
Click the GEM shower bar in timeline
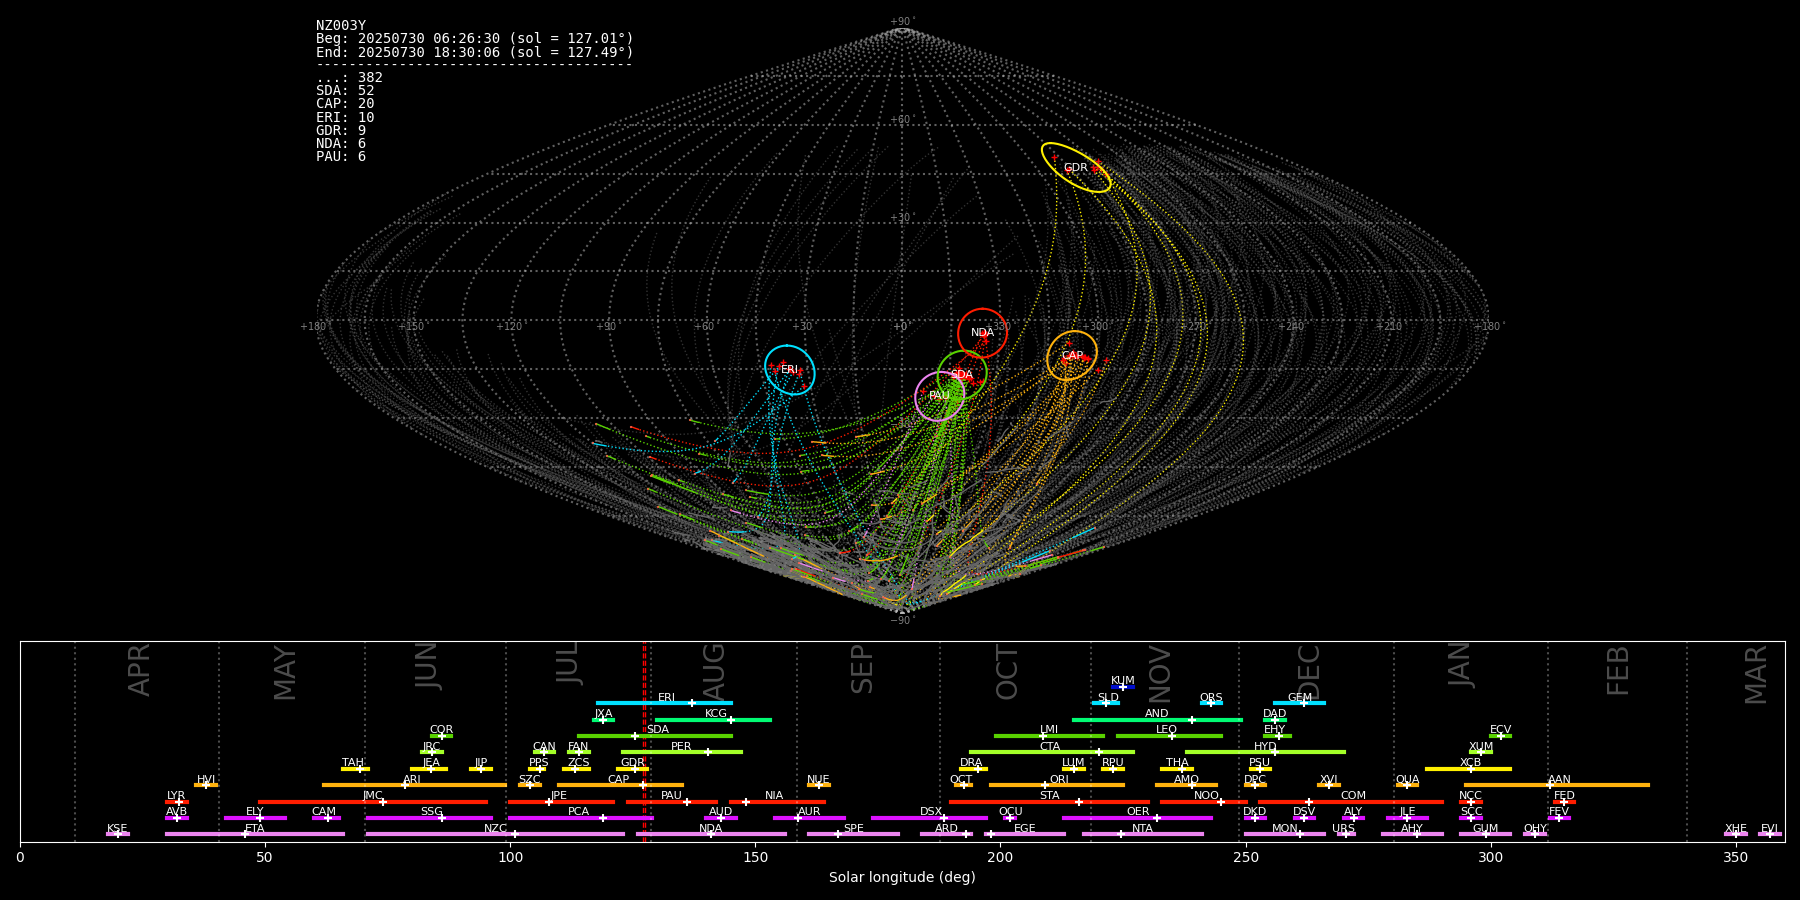[1299, 703]
